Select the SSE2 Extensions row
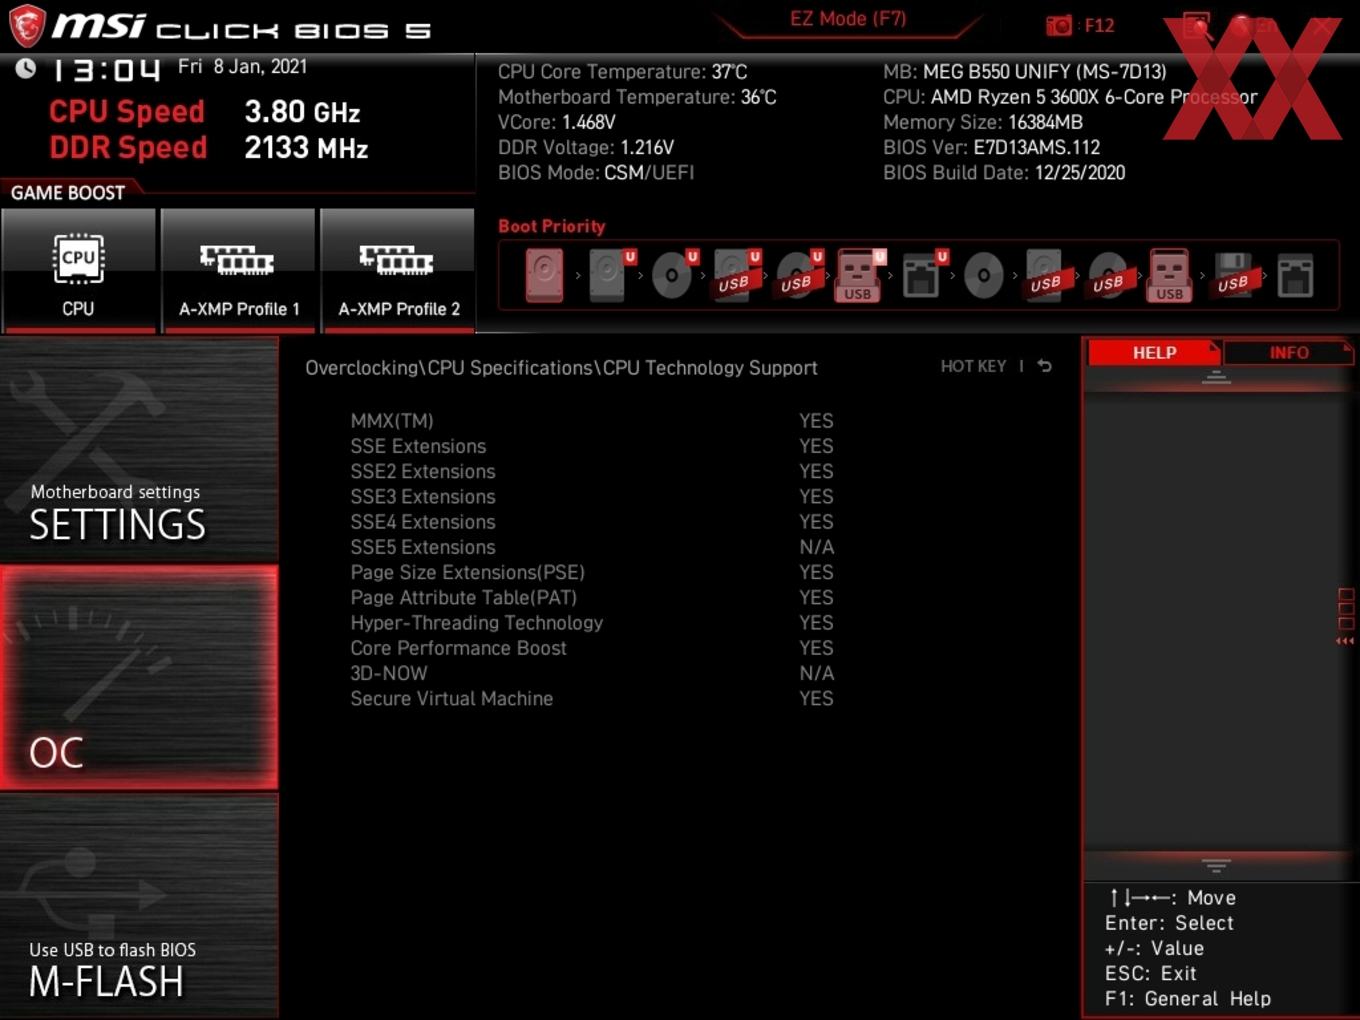1360x1020 pixels. [592, 471]
